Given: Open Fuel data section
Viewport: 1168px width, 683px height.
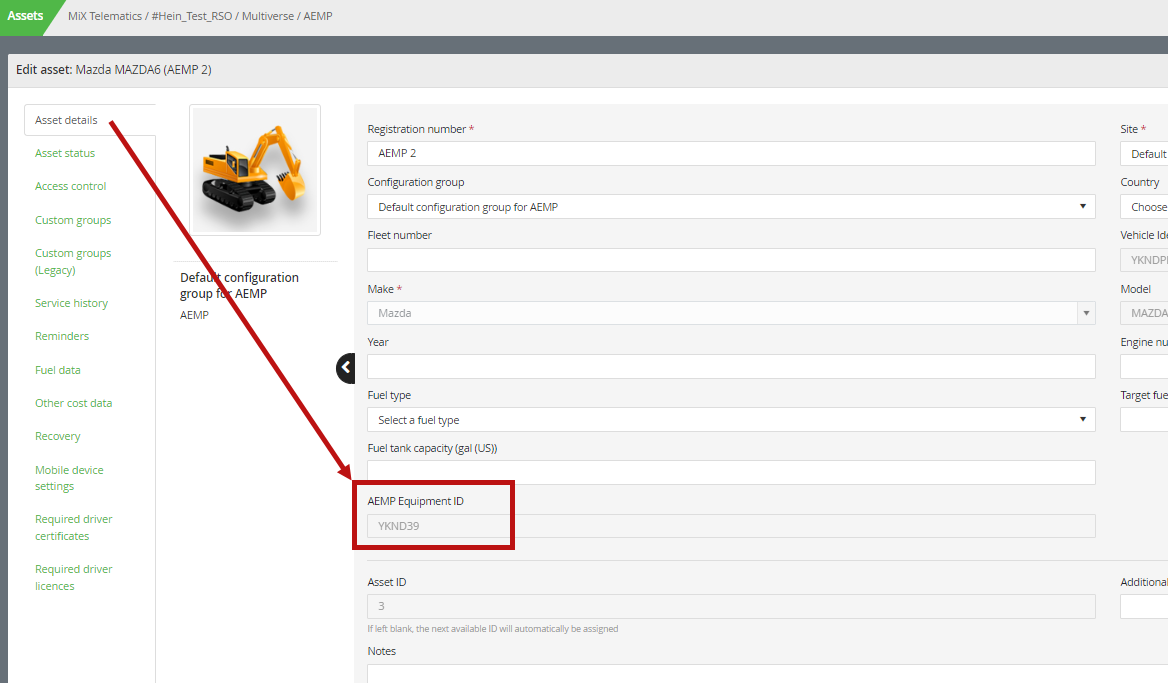Looking at the screenshot, I should [57, 369].
